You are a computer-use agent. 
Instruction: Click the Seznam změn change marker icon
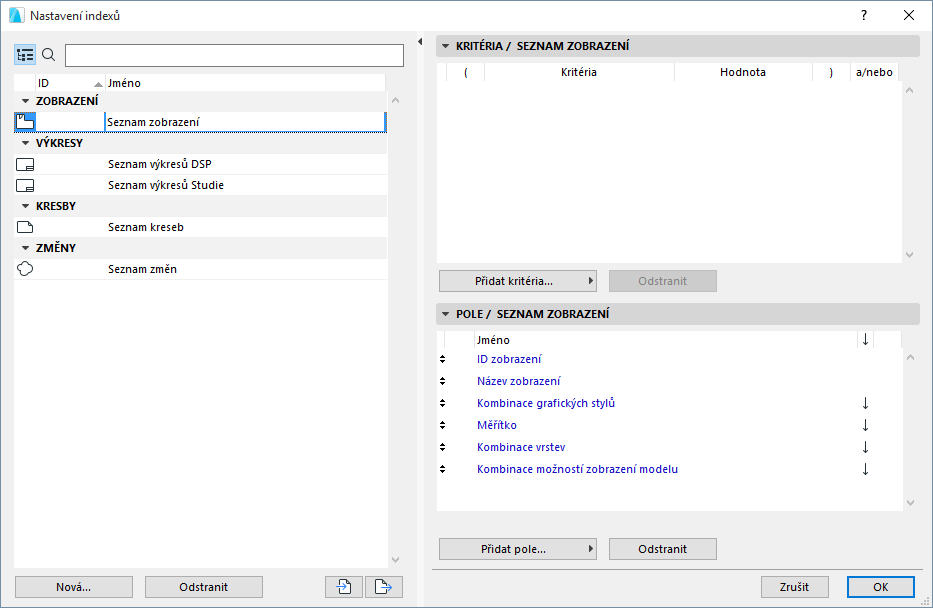tap(23, 268)
